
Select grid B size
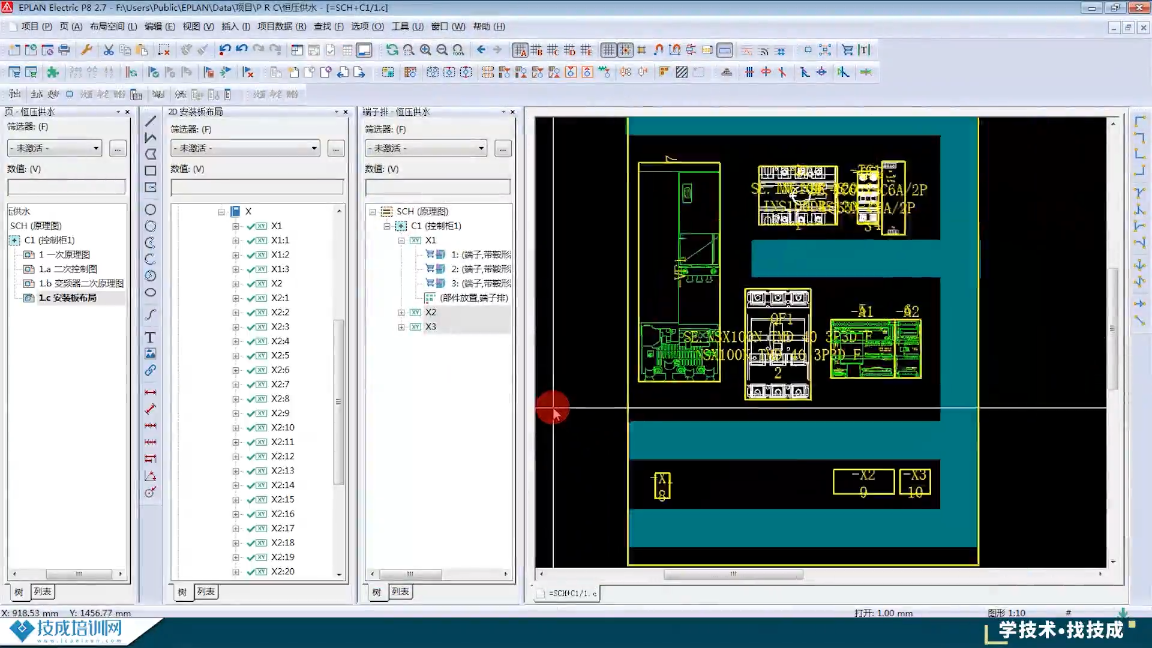(x=536, y=50)
